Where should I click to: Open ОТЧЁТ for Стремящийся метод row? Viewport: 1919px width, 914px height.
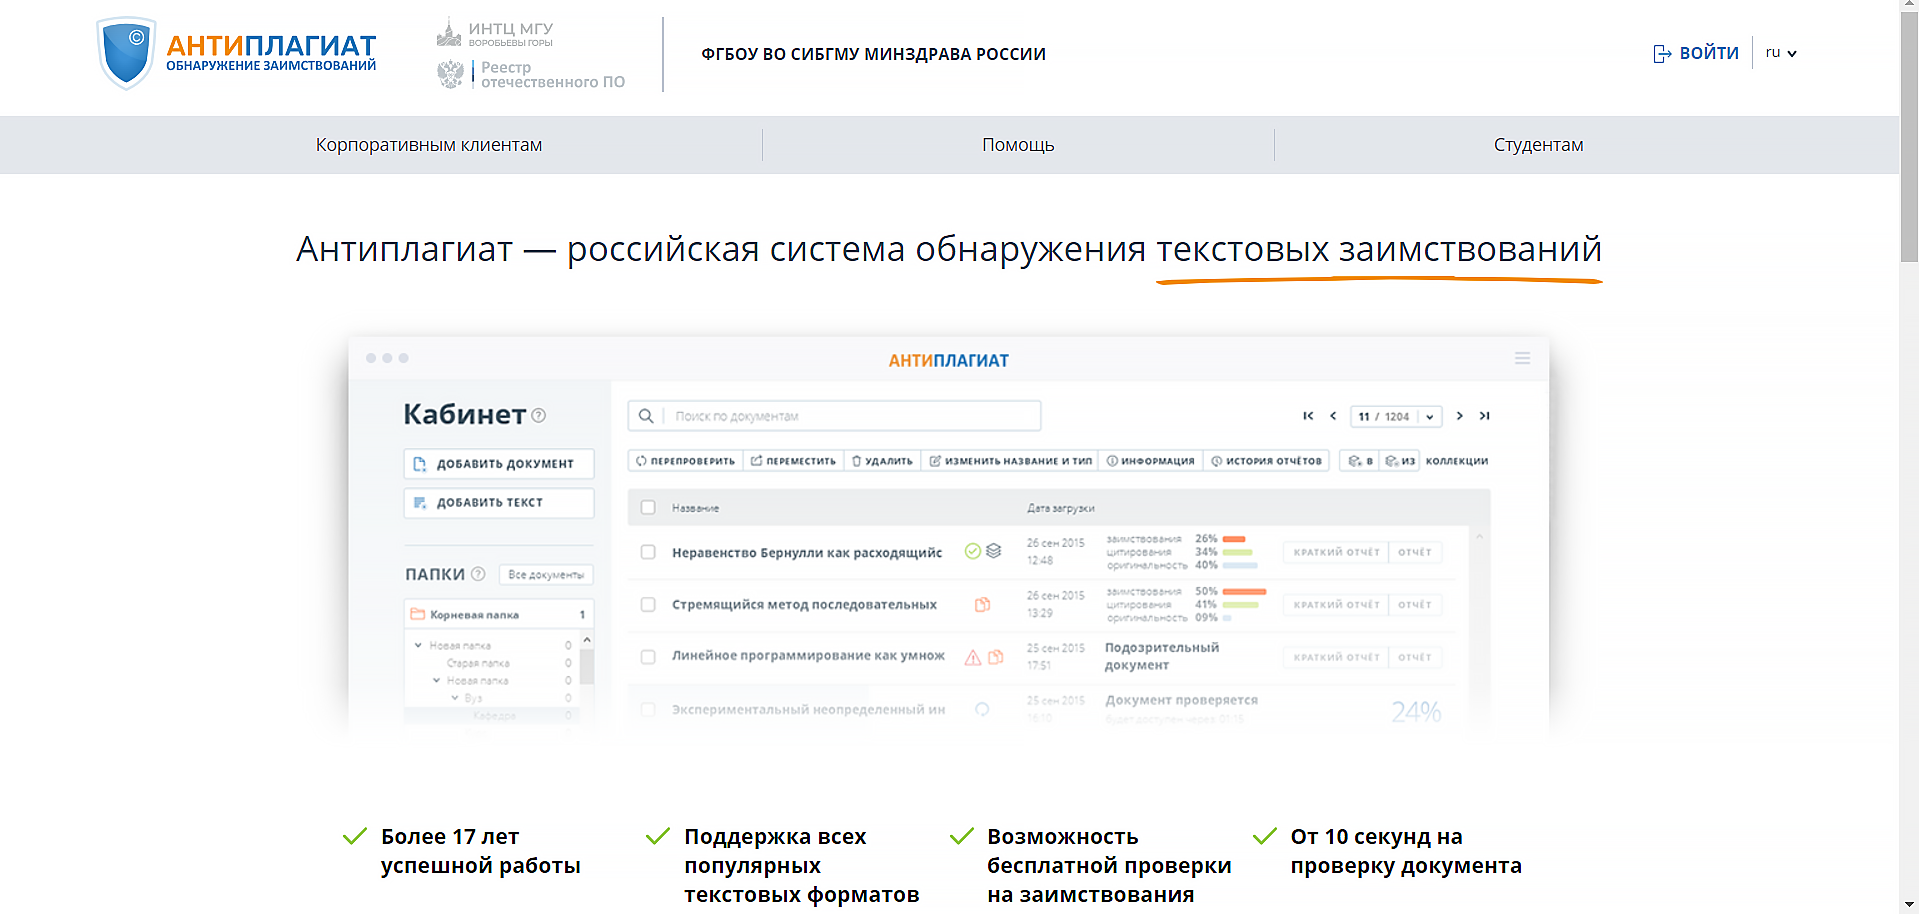pos(1415,605)
